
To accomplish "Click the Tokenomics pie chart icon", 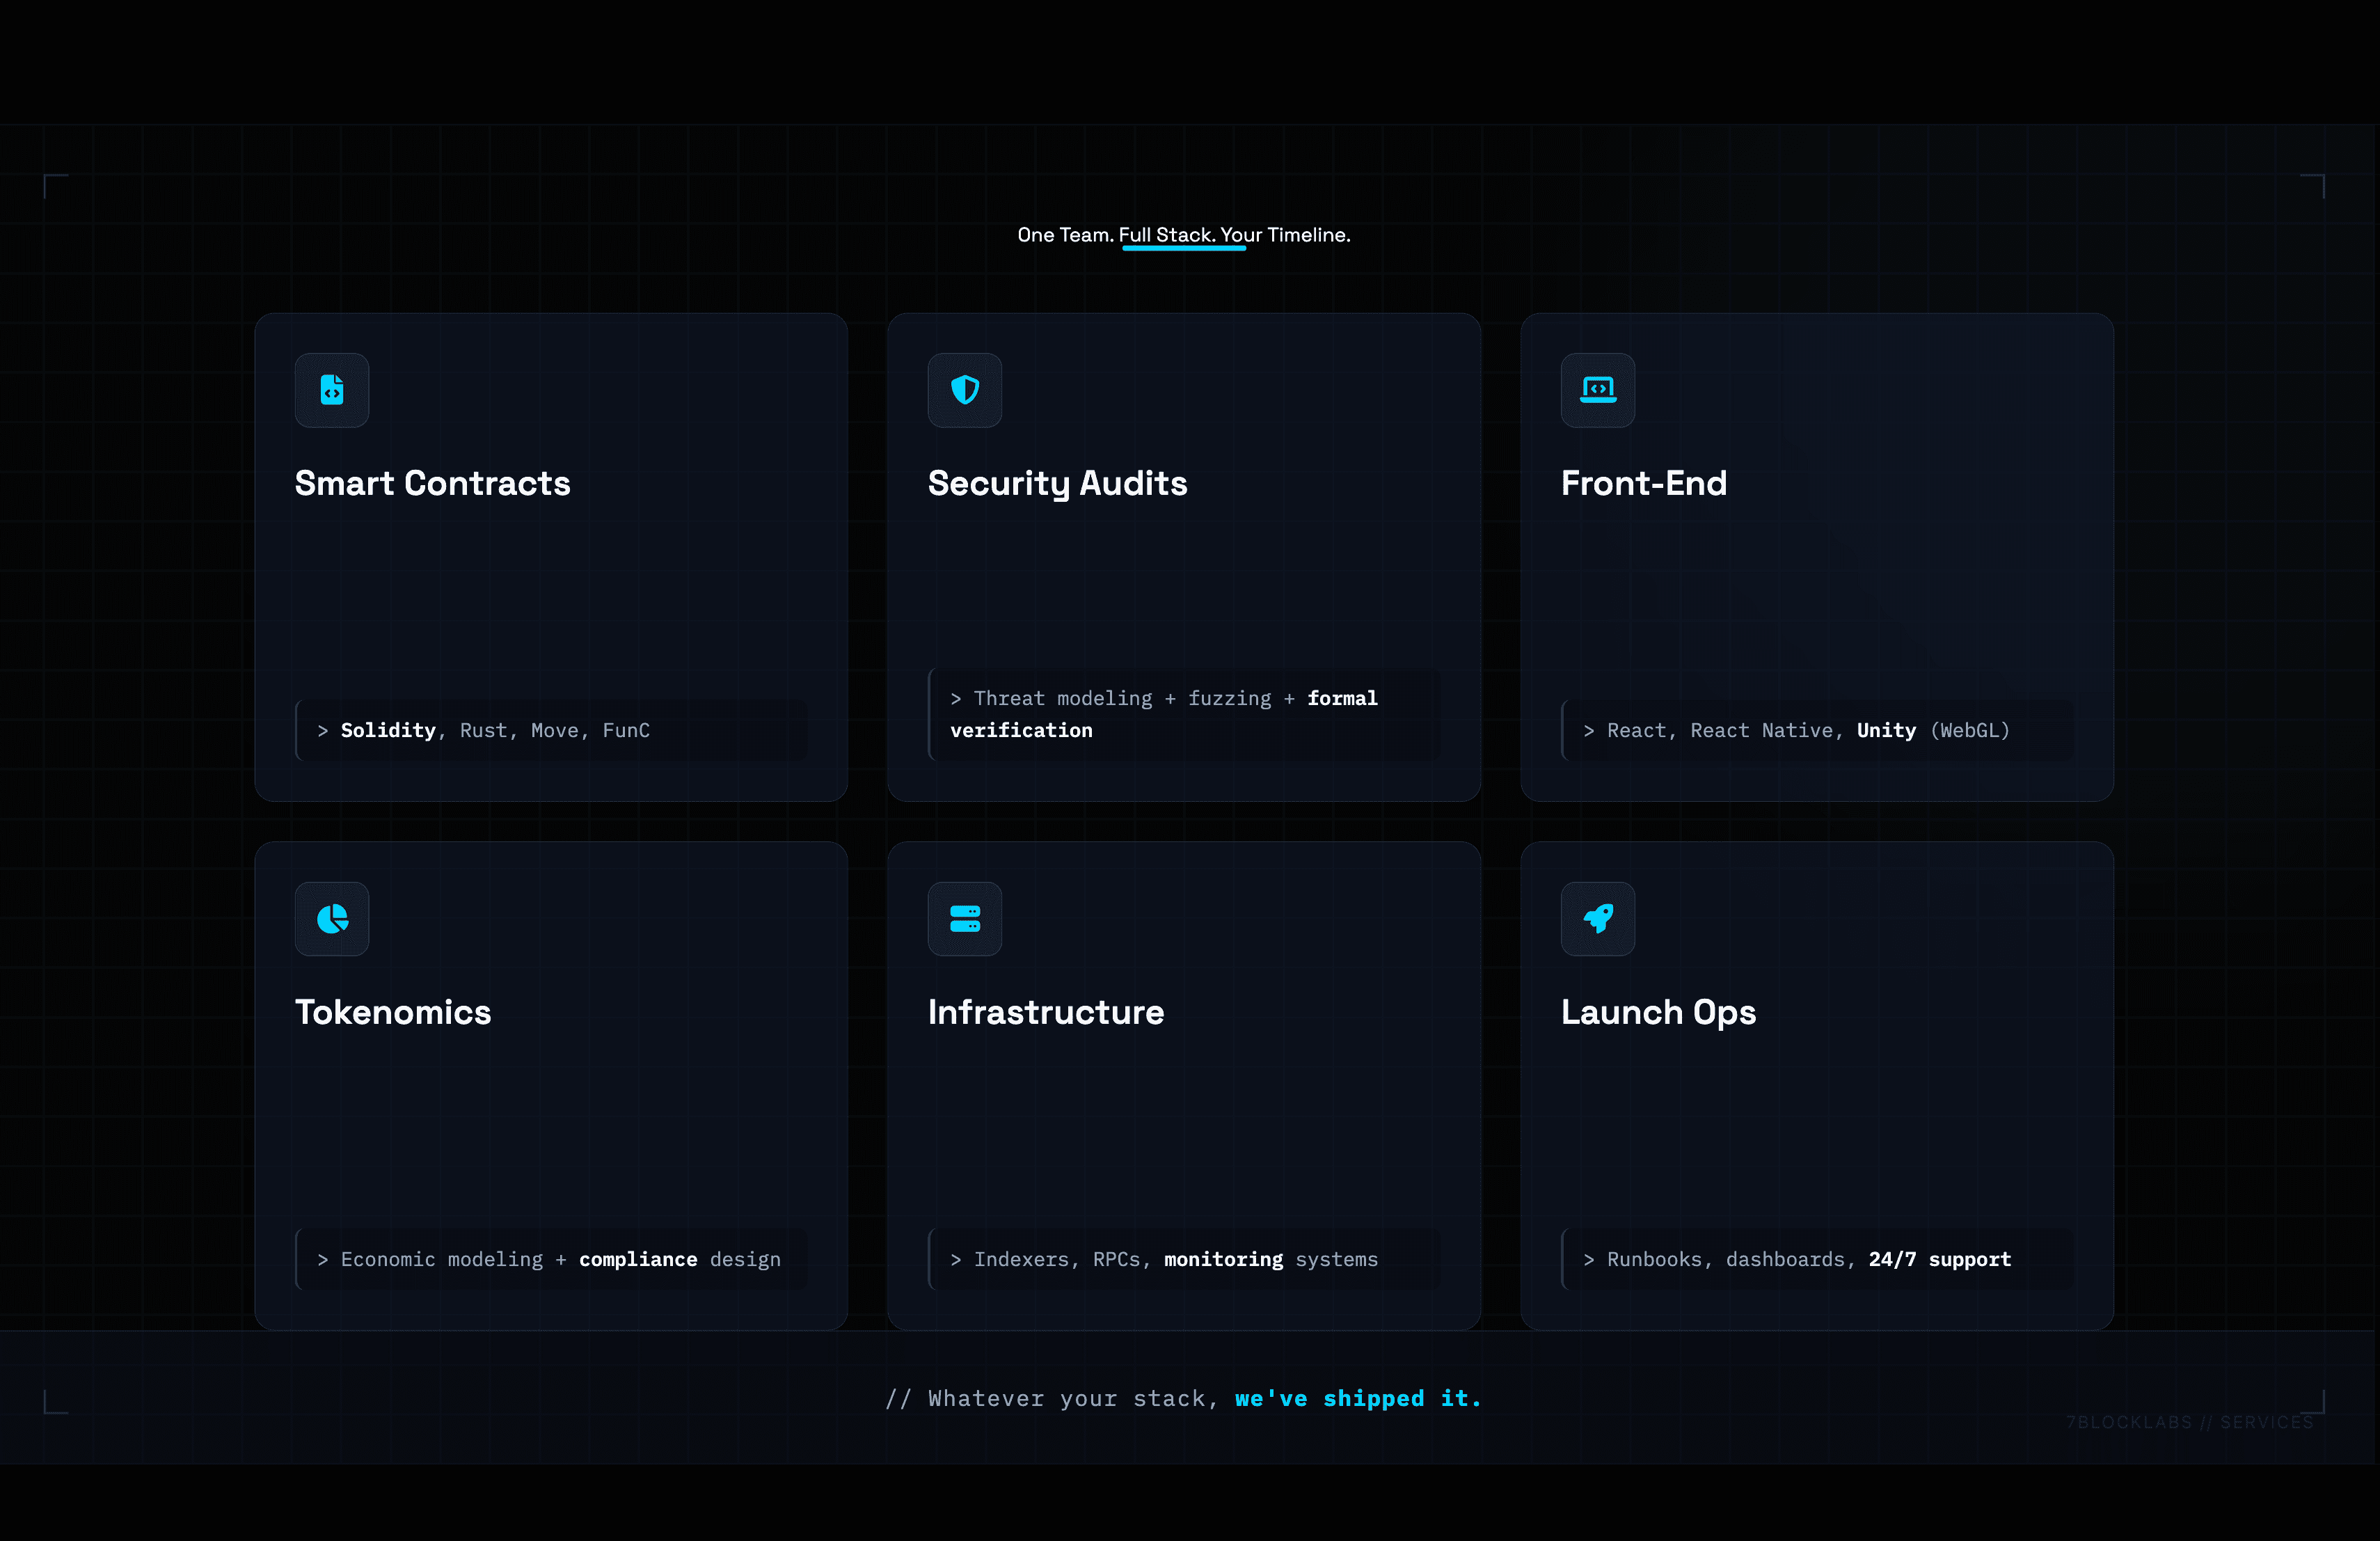I will point(332,918).
